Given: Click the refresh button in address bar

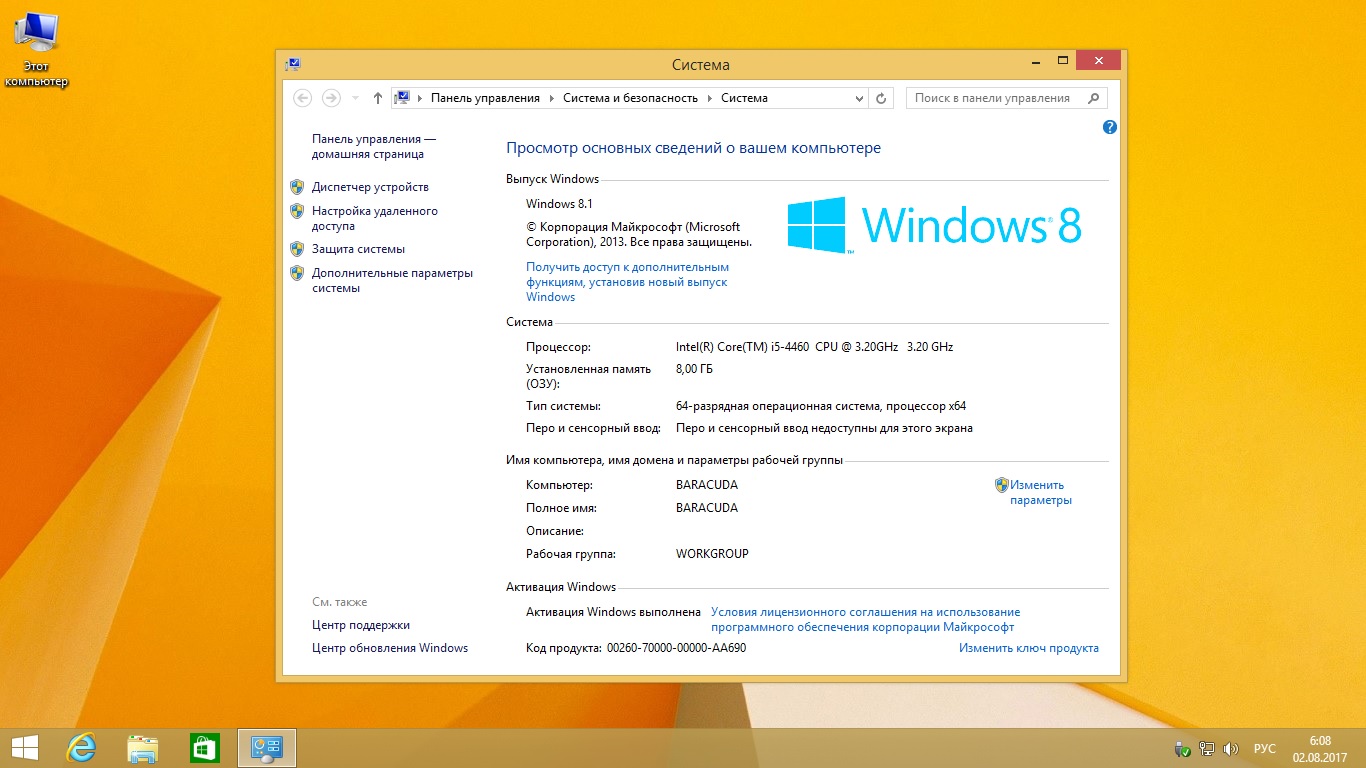Looking at the screenshot, I should (x=881, y=98).
